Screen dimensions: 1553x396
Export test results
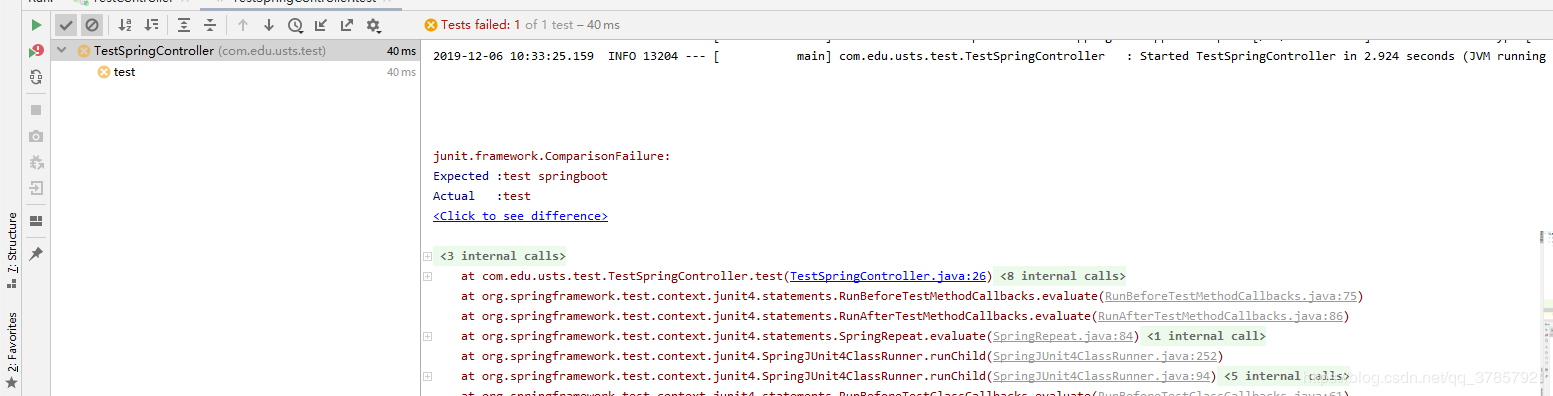pos(347,25)
